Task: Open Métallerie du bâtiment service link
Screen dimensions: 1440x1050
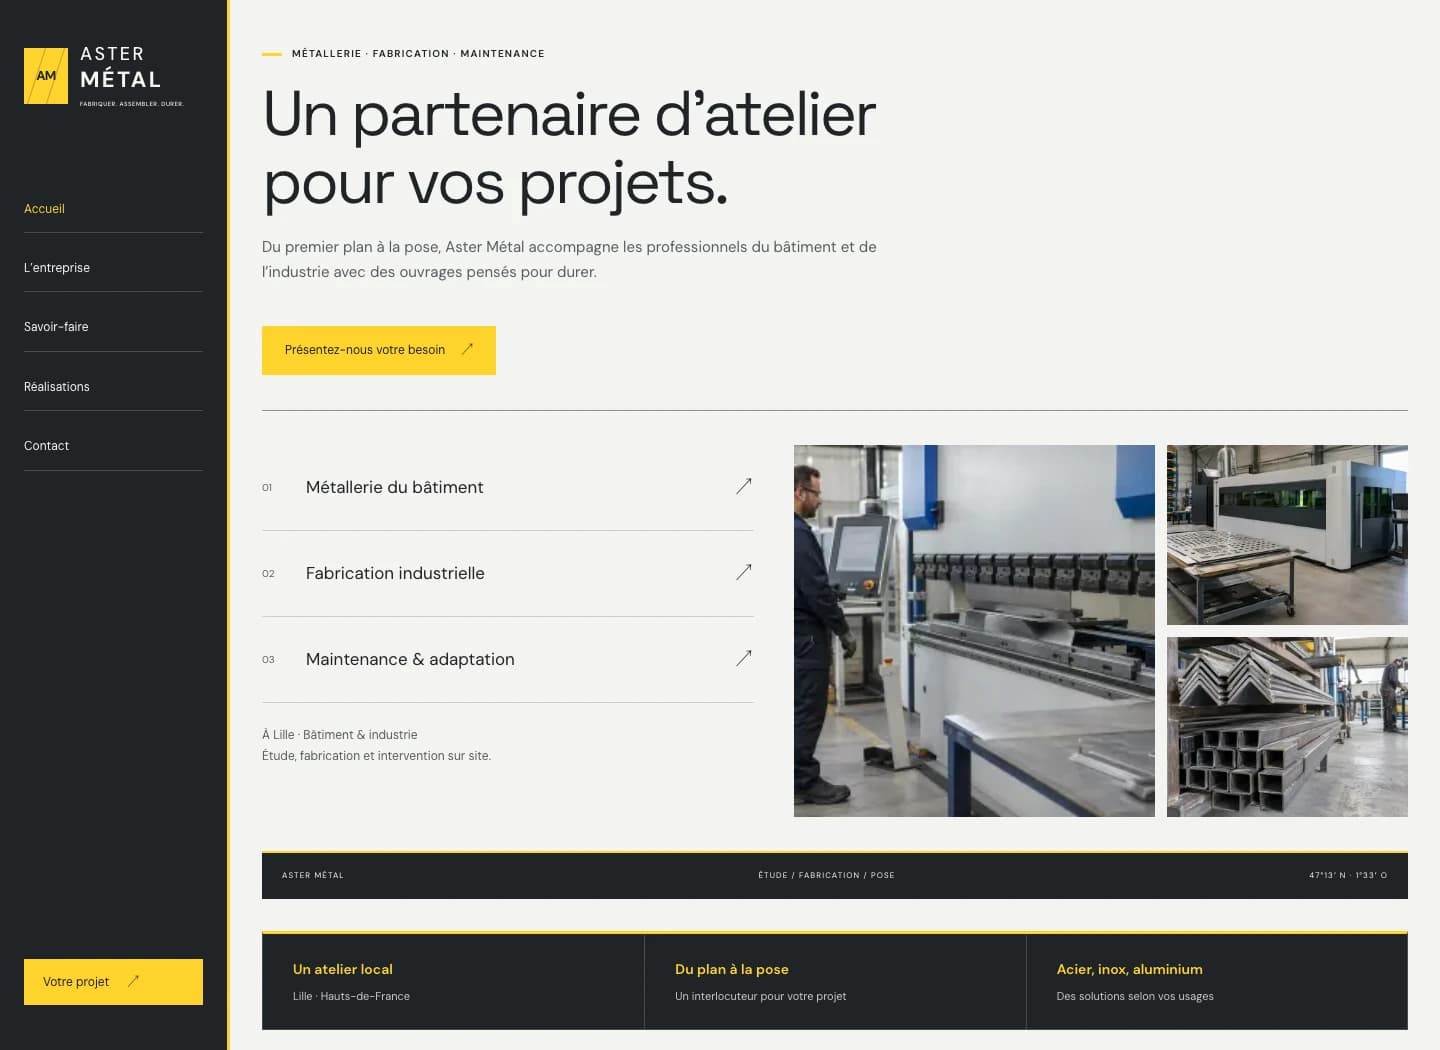Action: (x=508, y=487)
